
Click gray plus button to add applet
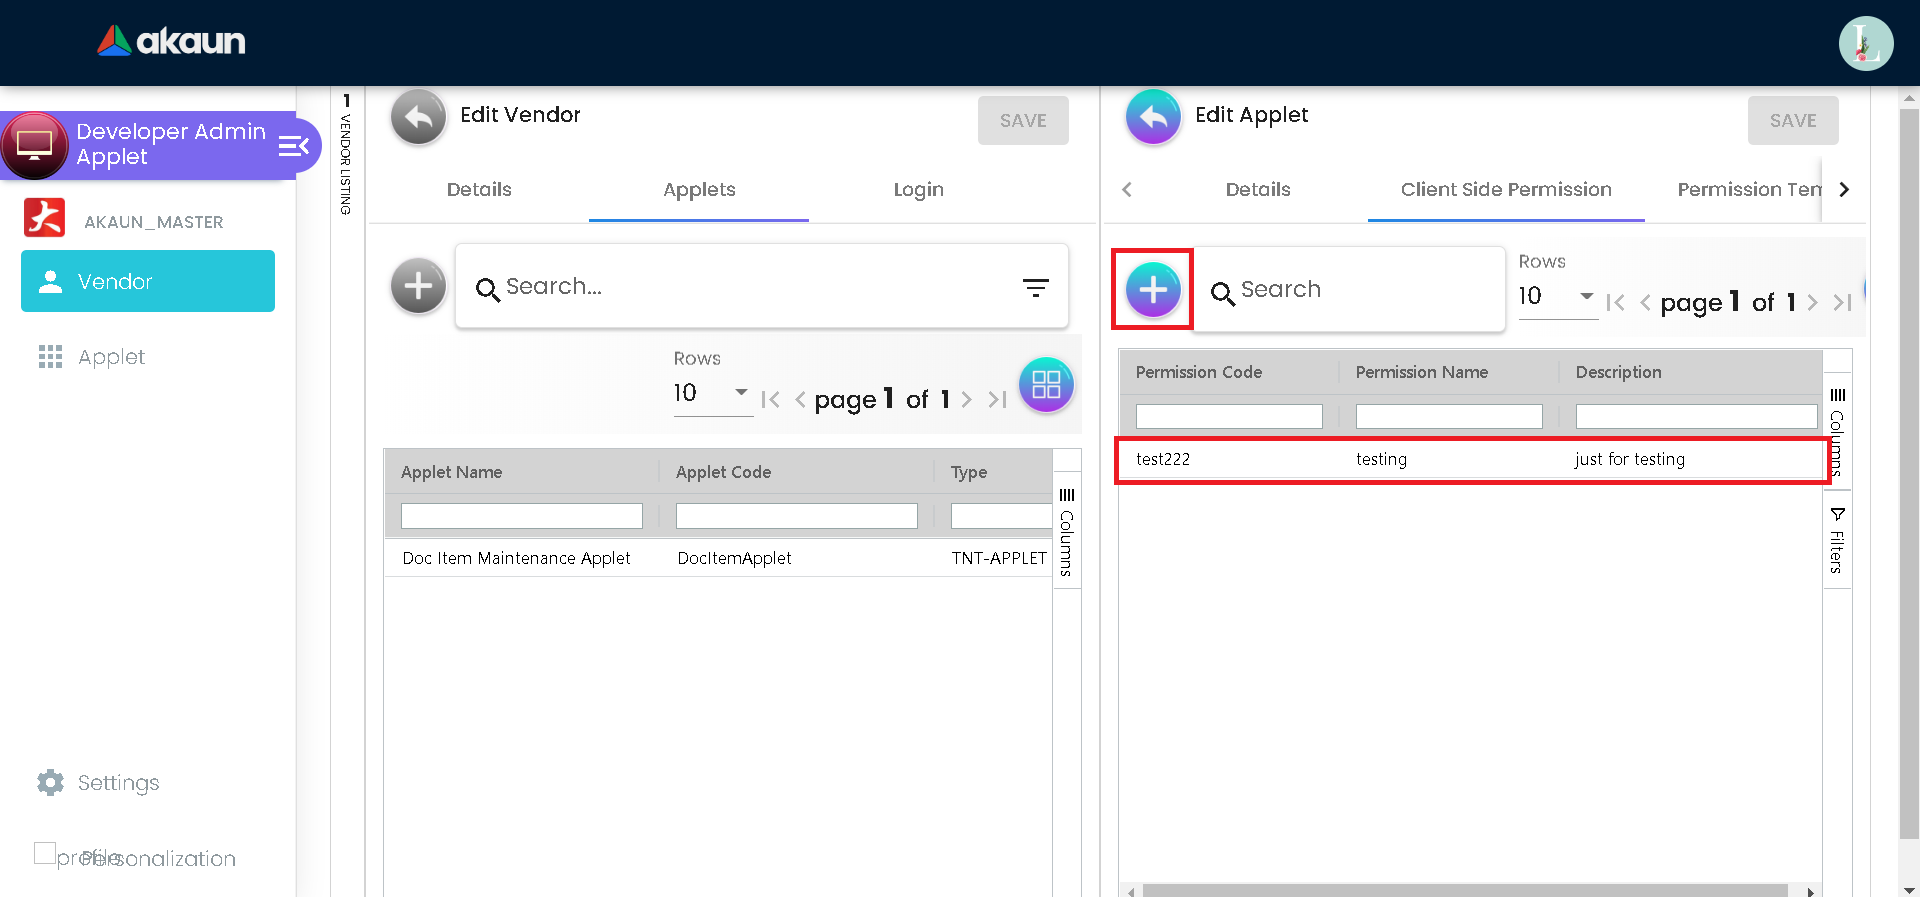coord(418,287)
